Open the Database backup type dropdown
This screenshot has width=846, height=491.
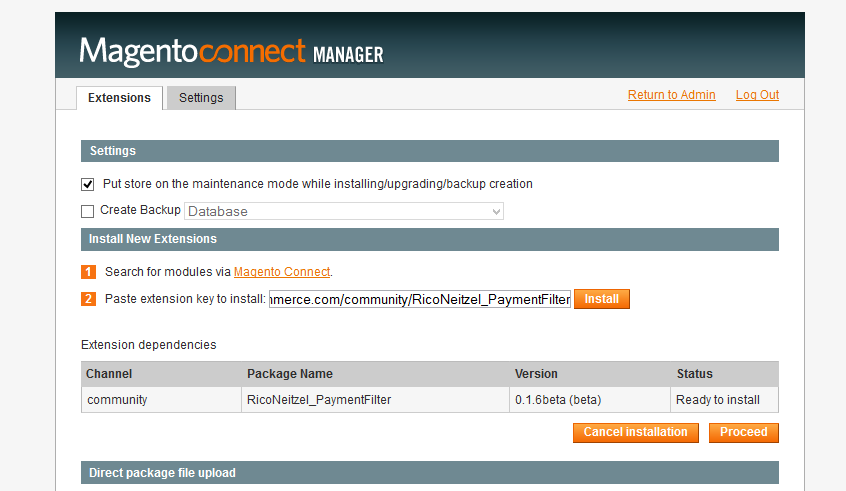click(x=344, y=211)
